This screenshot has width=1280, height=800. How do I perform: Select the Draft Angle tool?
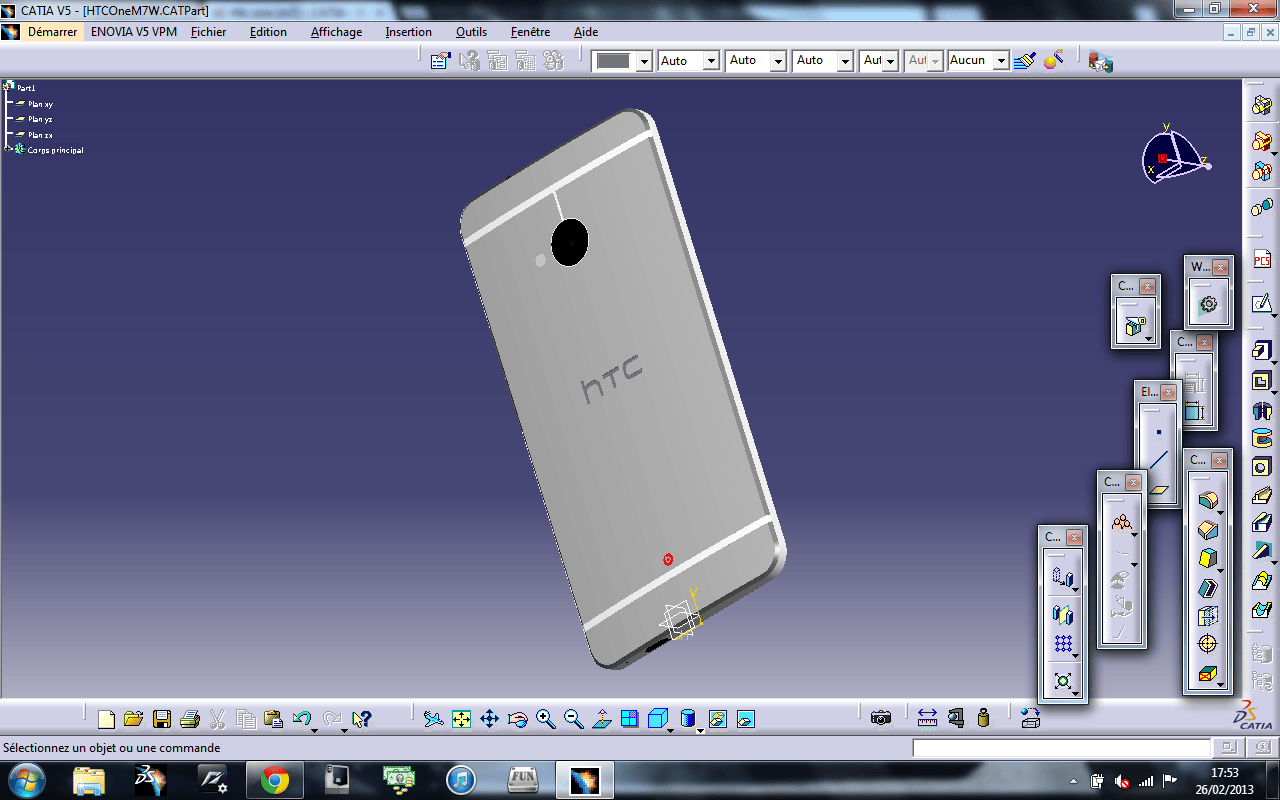coord(1208,559)
